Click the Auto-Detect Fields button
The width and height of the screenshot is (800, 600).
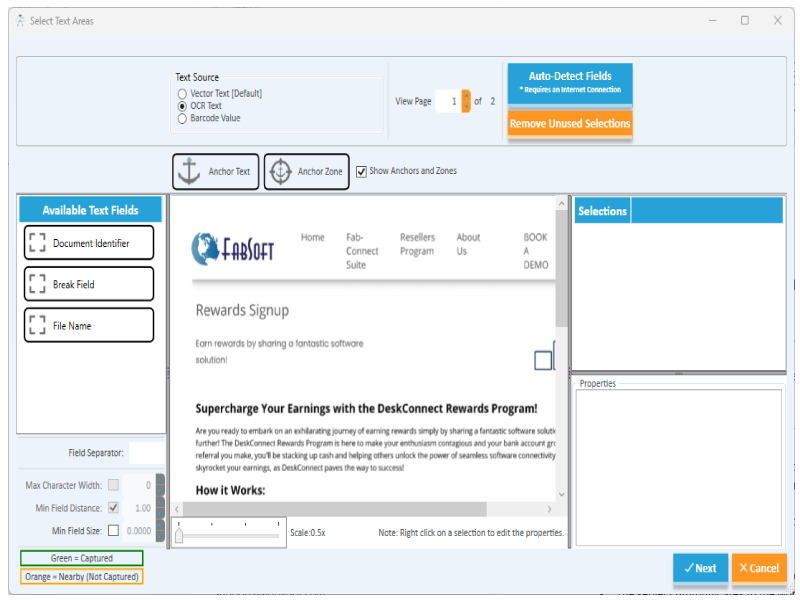[x=569, y=81]
